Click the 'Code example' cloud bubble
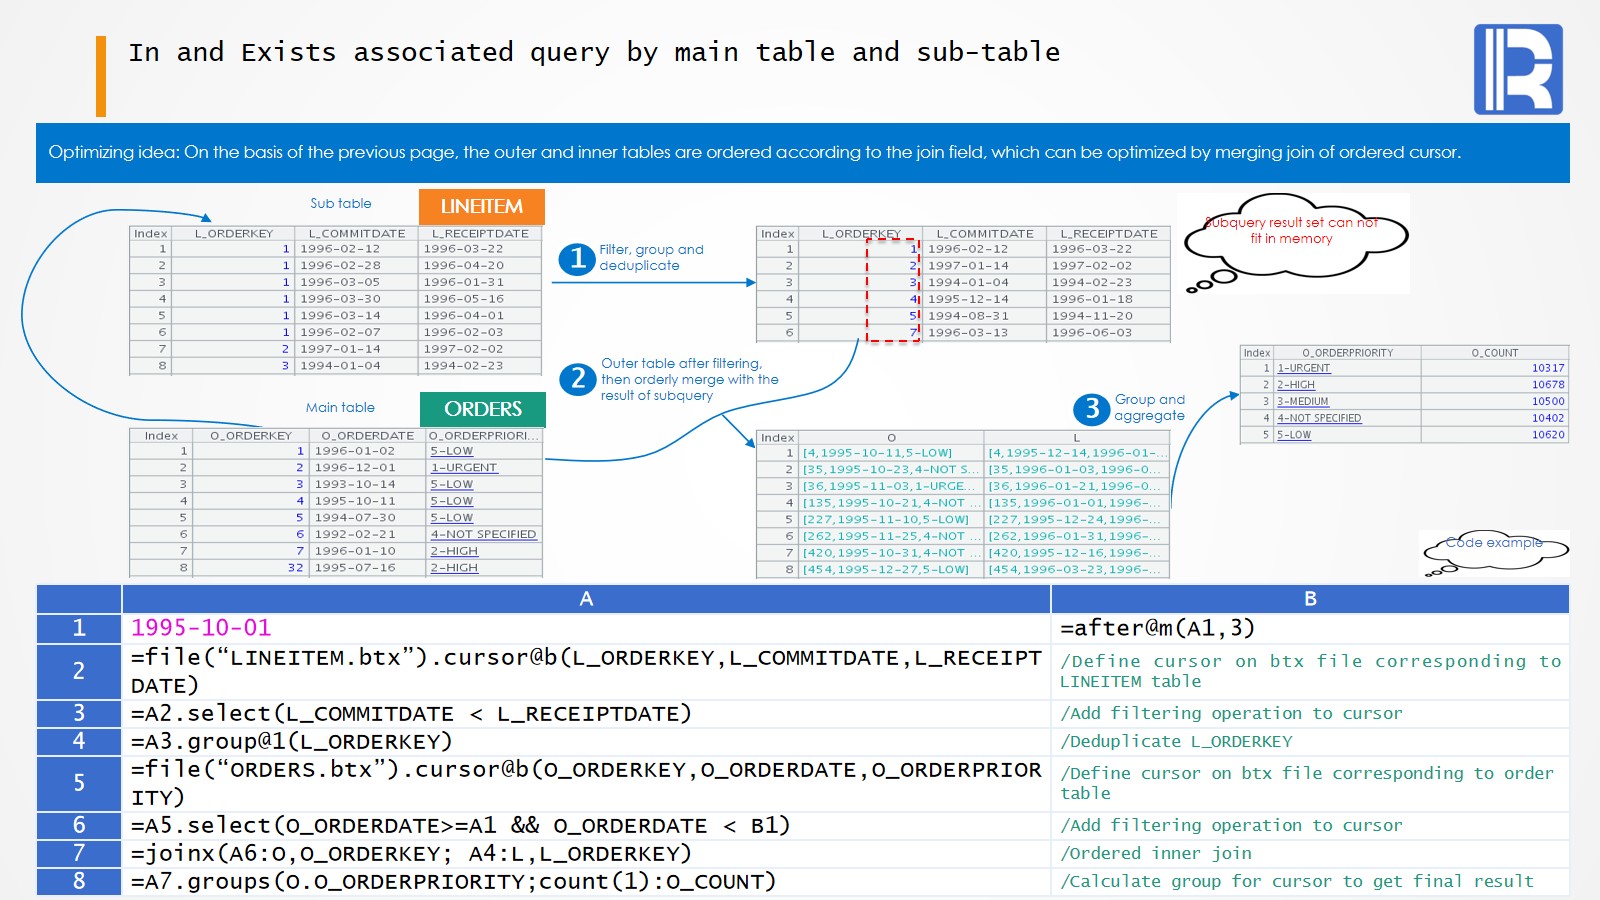The width and height of the screenshot is (1600, 900). [1494, 547]
